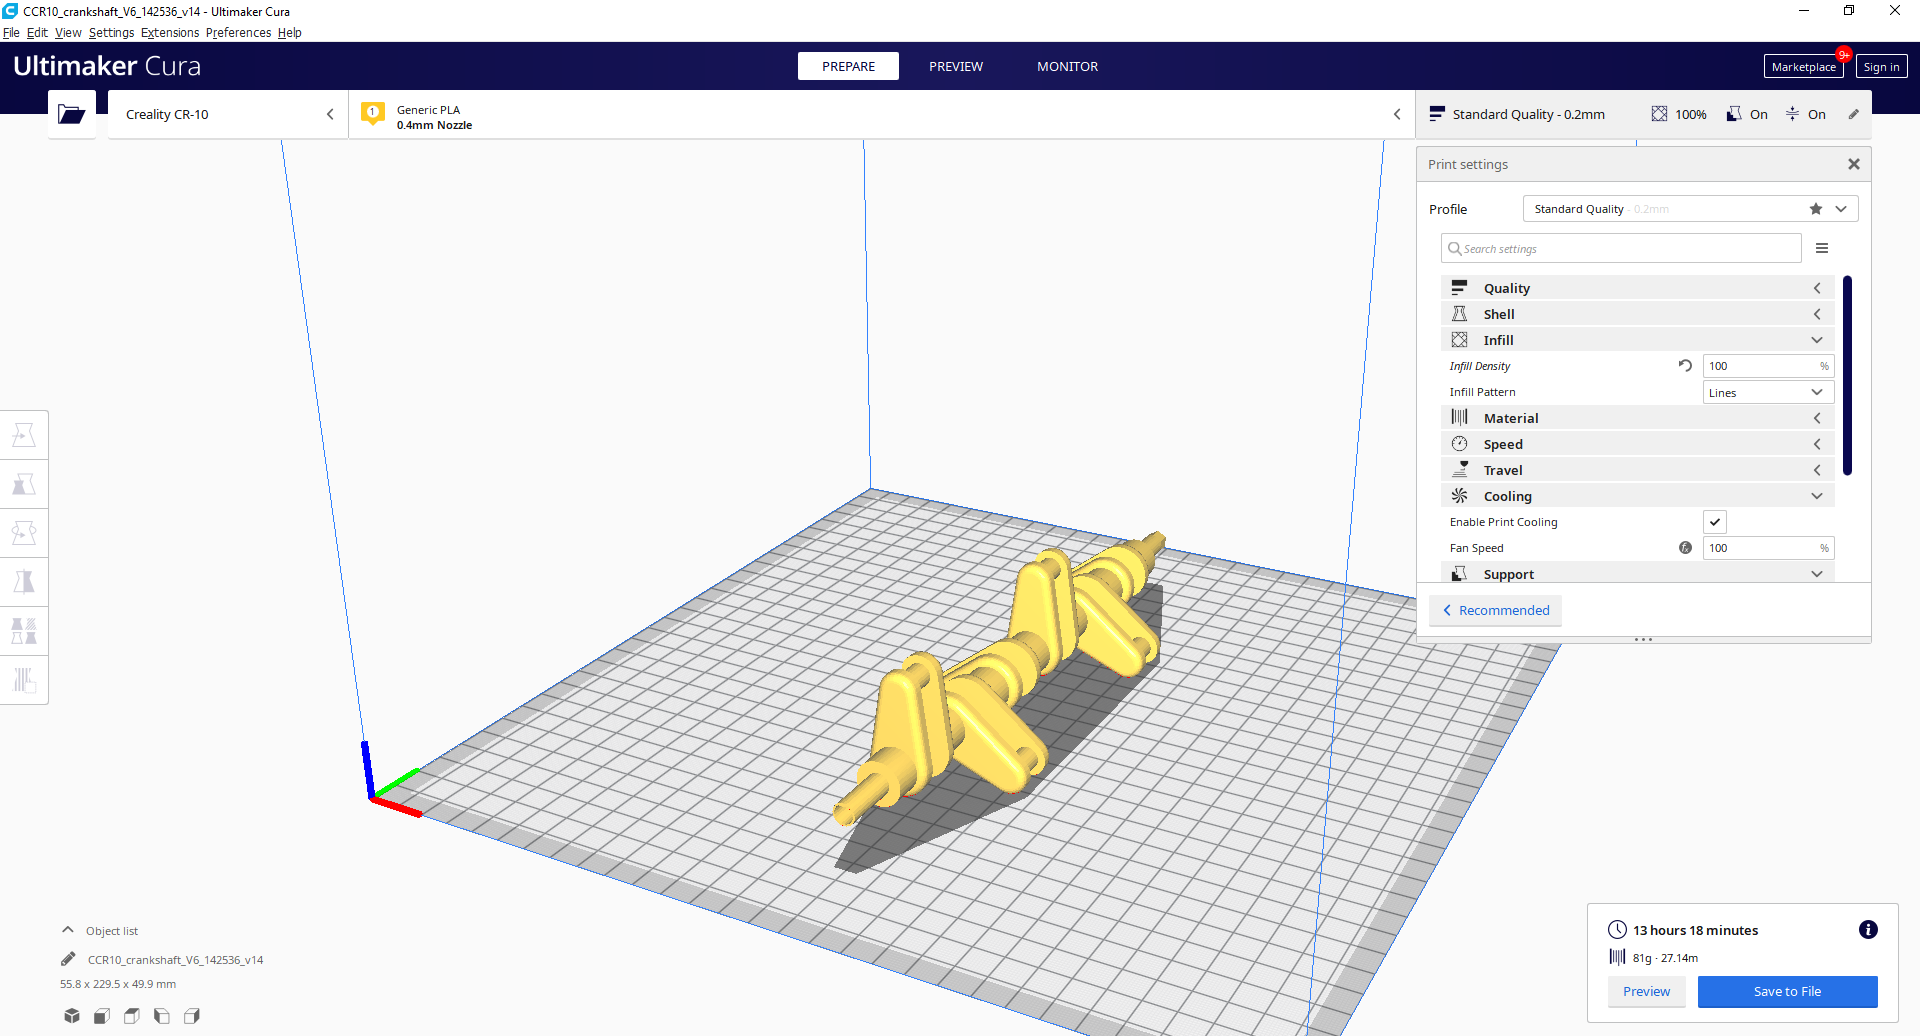Image resolution: width=1920 pixels, height=1036 pixels.
Task: Activate the Support Blocker tool
Action: (24, 680)
